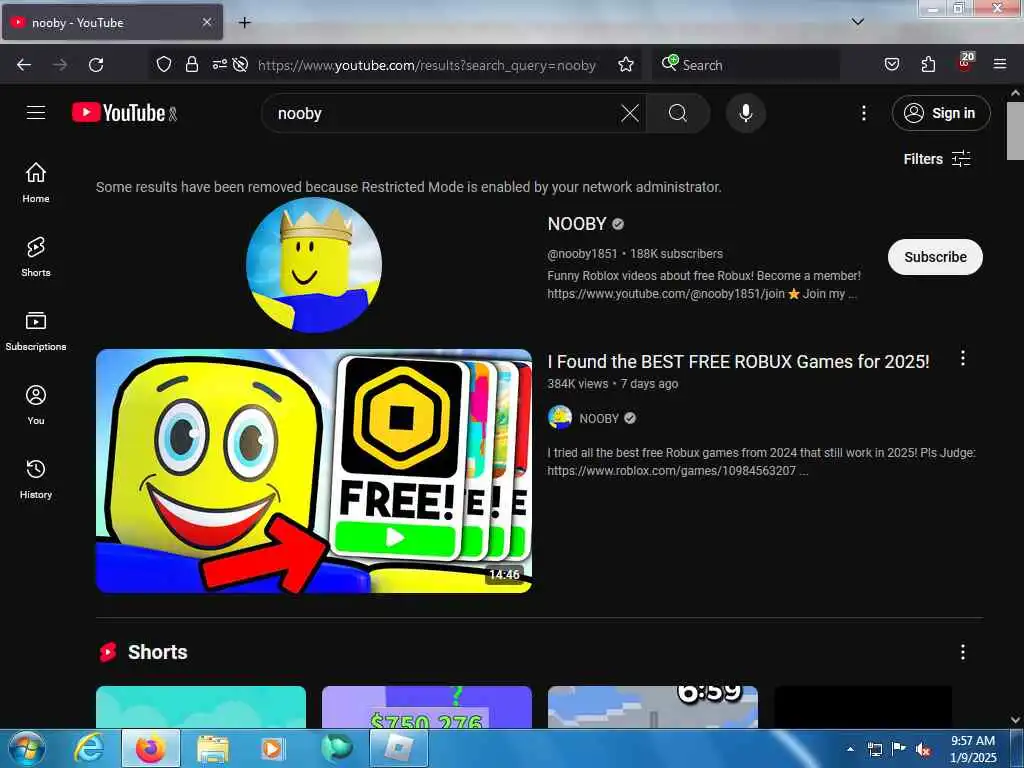Open more options for Shorts shelf
1024x768 pixels.
(x=962, y=652)
